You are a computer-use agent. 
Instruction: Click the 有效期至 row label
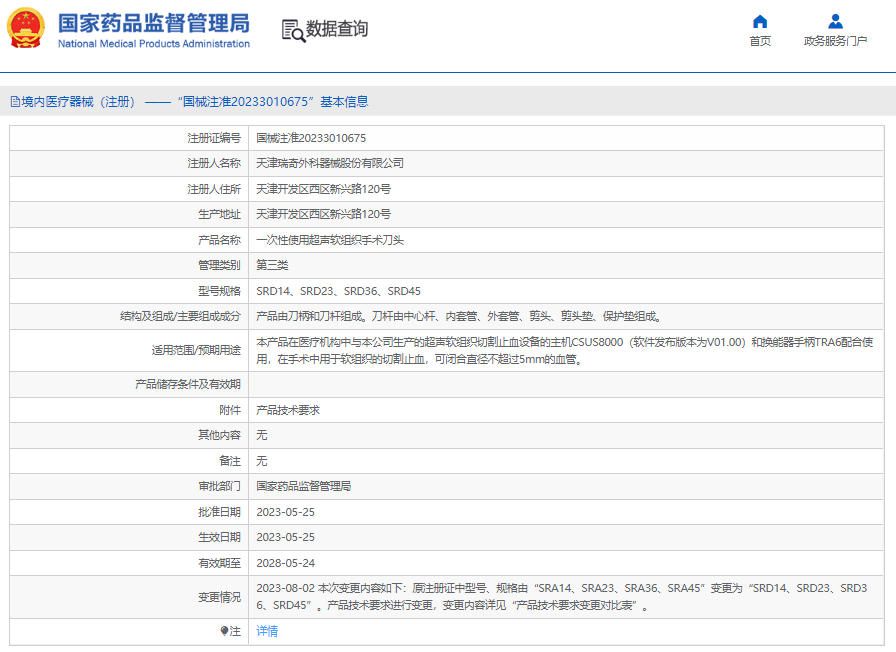pyautogui.click(x=219, y=563)
